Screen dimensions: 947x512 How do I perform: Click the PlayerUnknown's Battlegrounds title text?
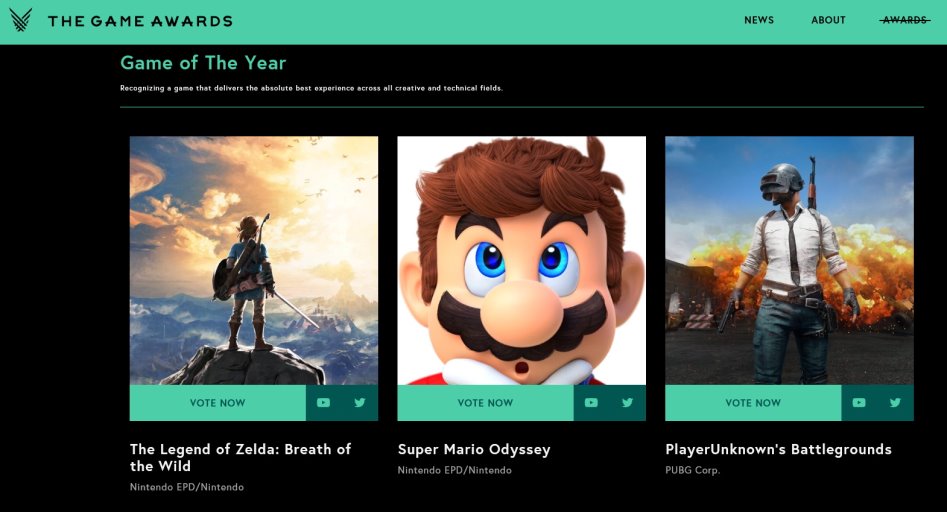click(x=778, y=449)
